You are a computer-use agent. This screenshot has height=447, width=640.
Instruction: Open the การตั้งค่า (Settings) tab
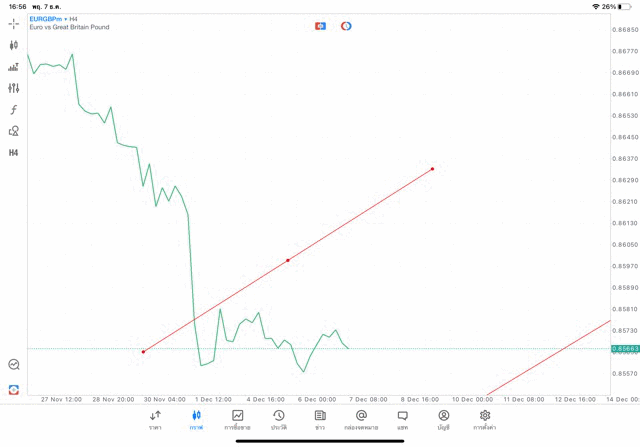[485, 419]
